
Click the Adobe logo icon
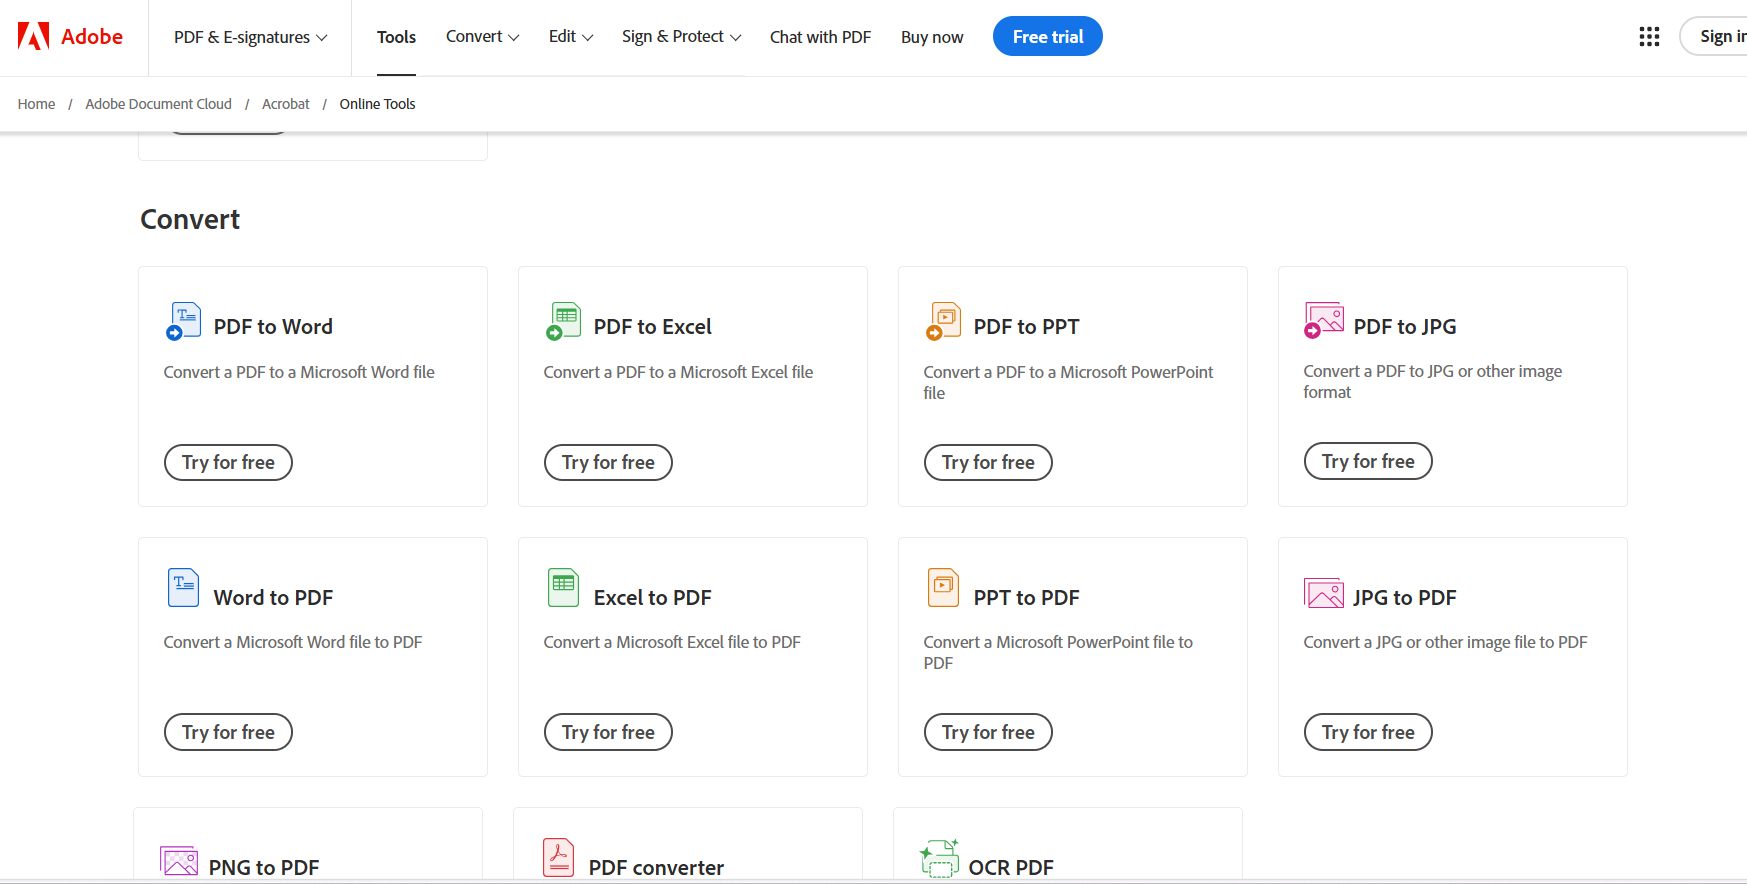[33, 37]
